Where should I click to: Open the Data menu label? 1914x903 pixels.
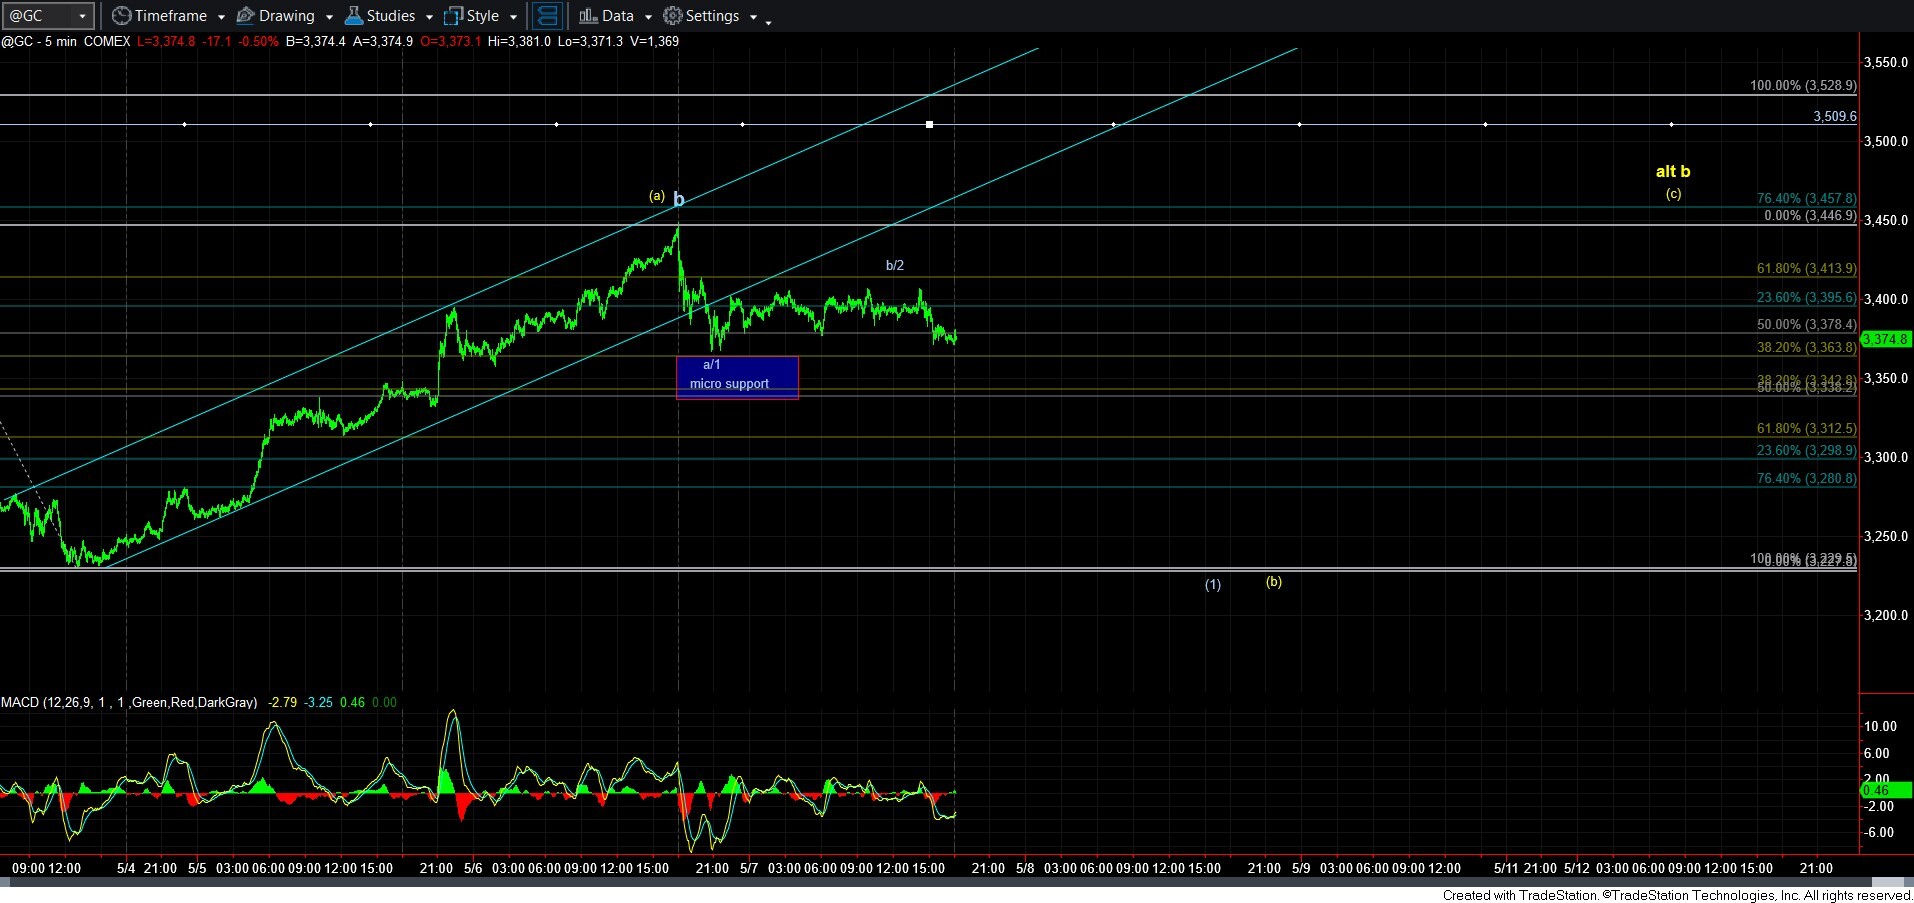(617, 16)
